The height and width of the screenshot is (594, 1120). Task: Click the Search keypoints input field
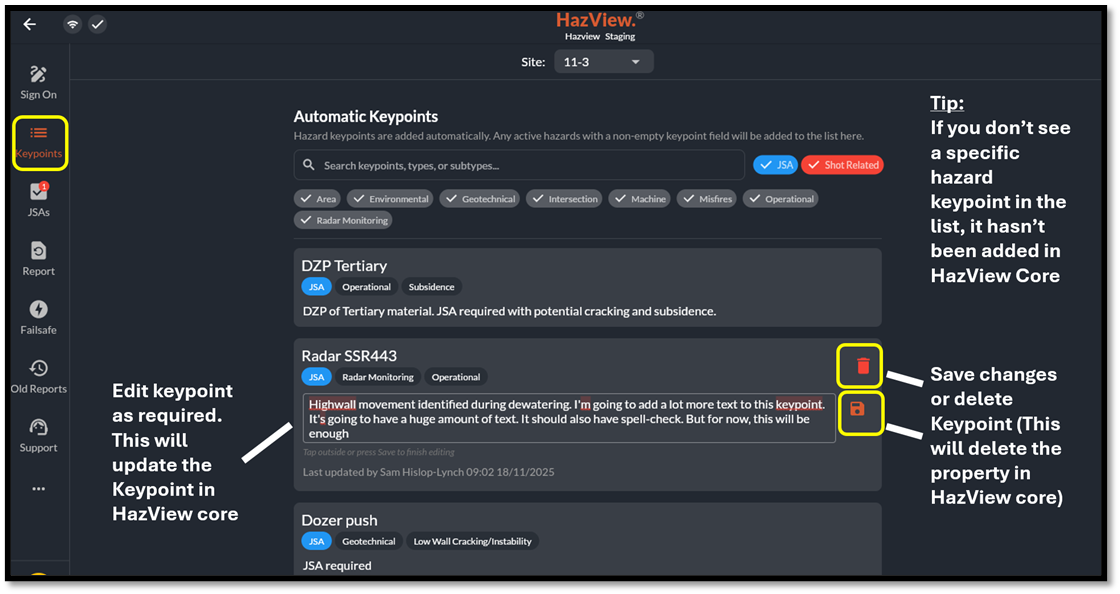(520, 165)
